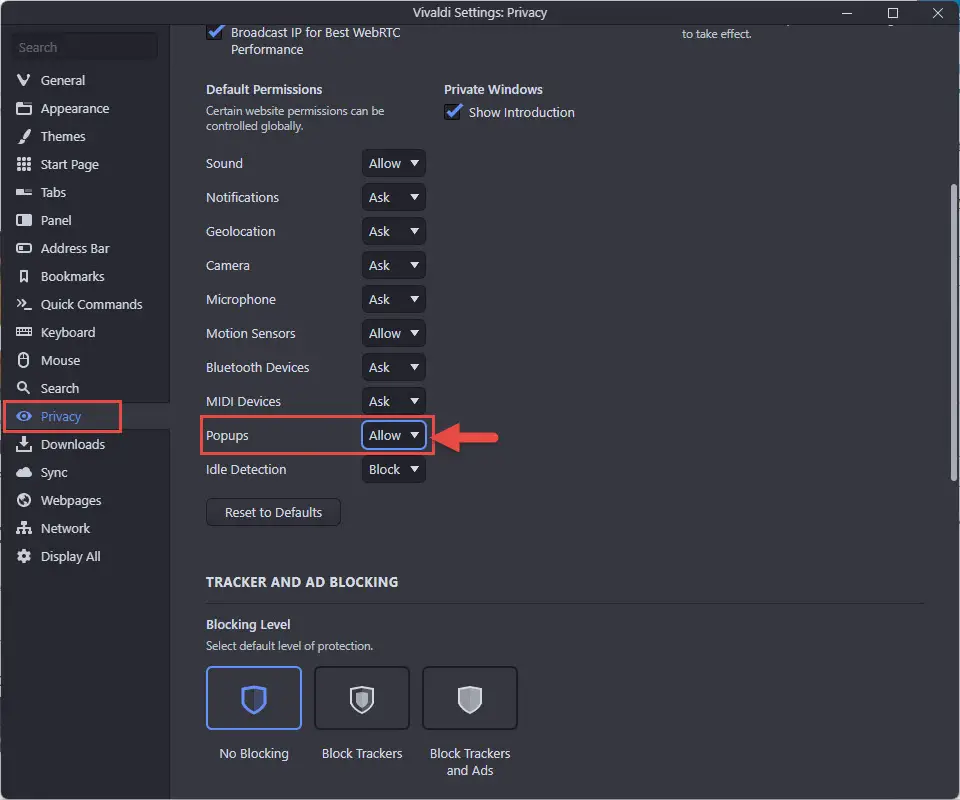
Task: Open Address Bar settings
Action: [75, 248]
